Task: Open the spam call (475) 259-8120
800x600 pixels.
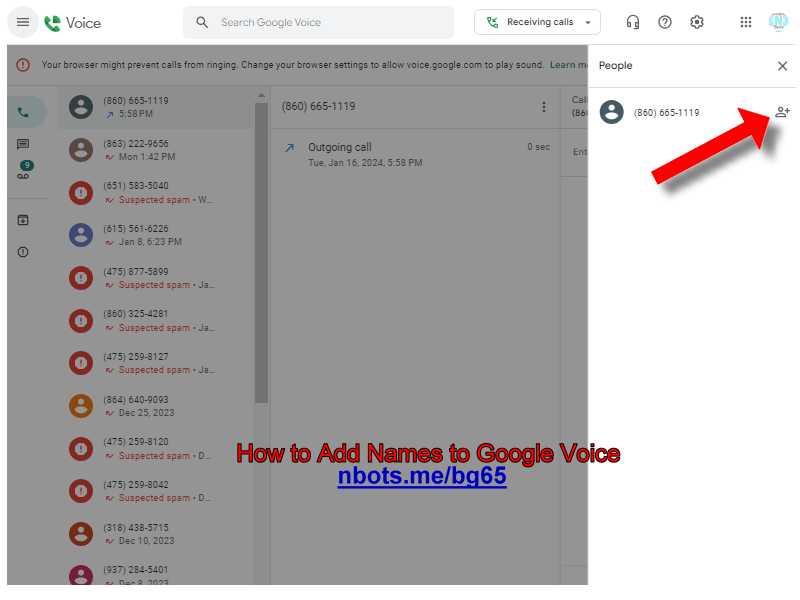Action: [156, 448]
